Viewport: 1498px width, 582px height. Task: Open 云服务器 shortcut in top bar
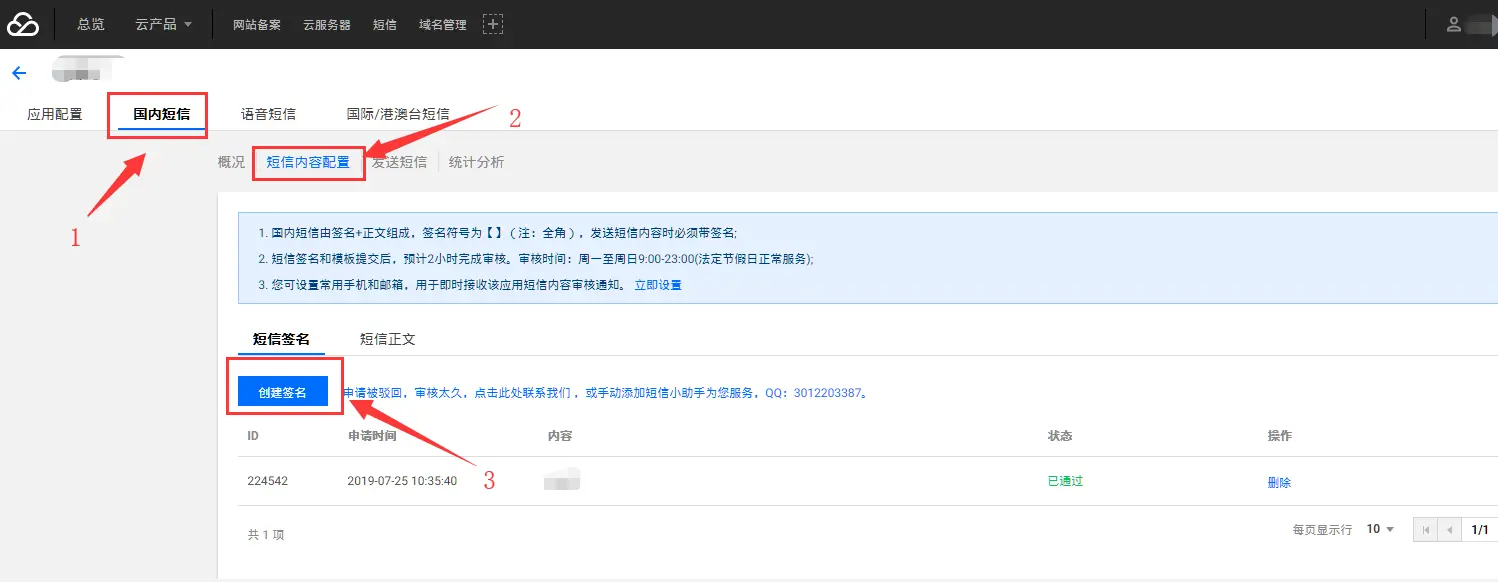click(x=327, y=25)
